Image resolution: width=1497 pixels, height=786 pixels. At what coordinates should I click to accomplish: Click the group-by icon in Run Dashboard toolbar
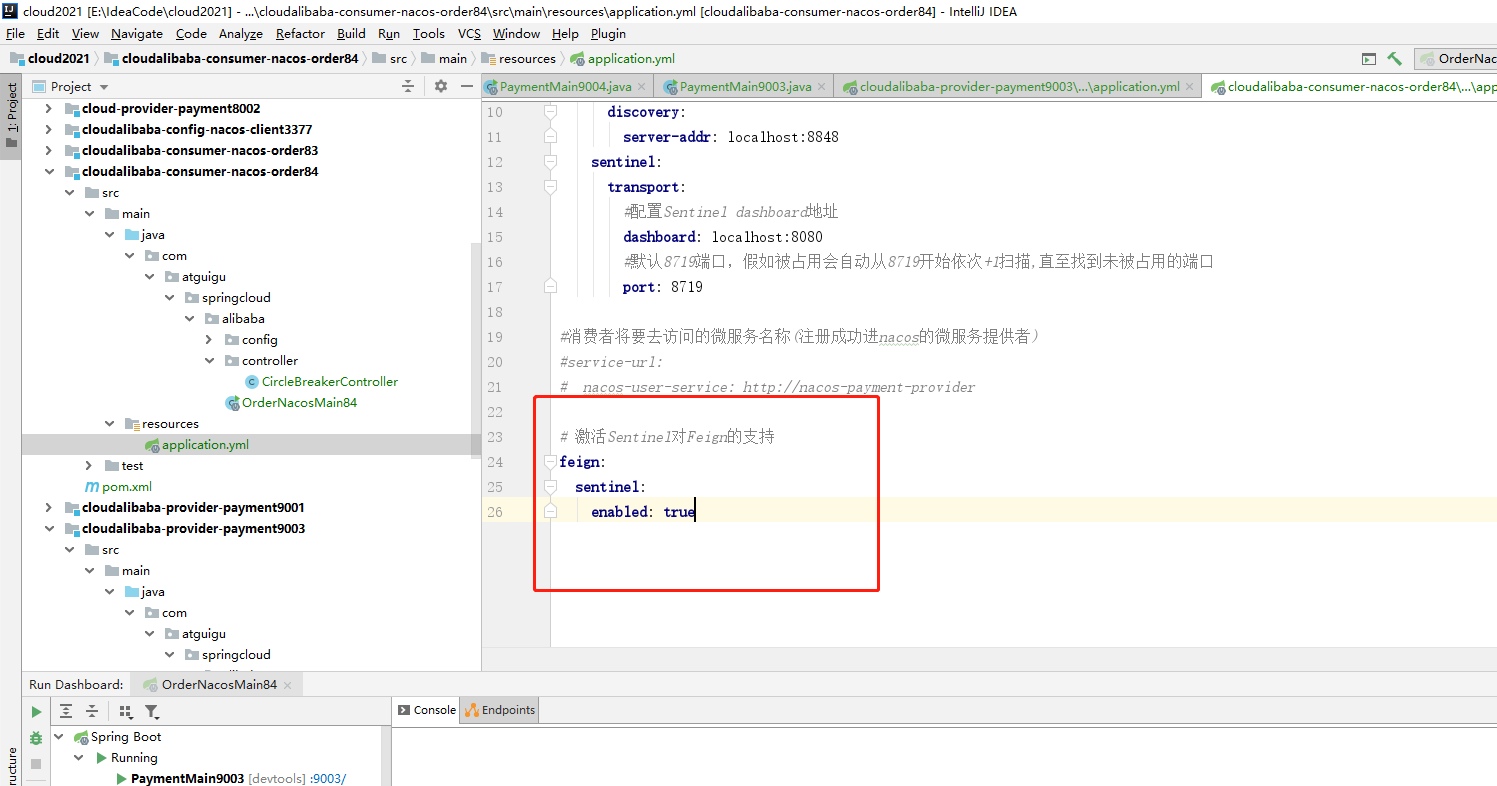pos(125,711)
